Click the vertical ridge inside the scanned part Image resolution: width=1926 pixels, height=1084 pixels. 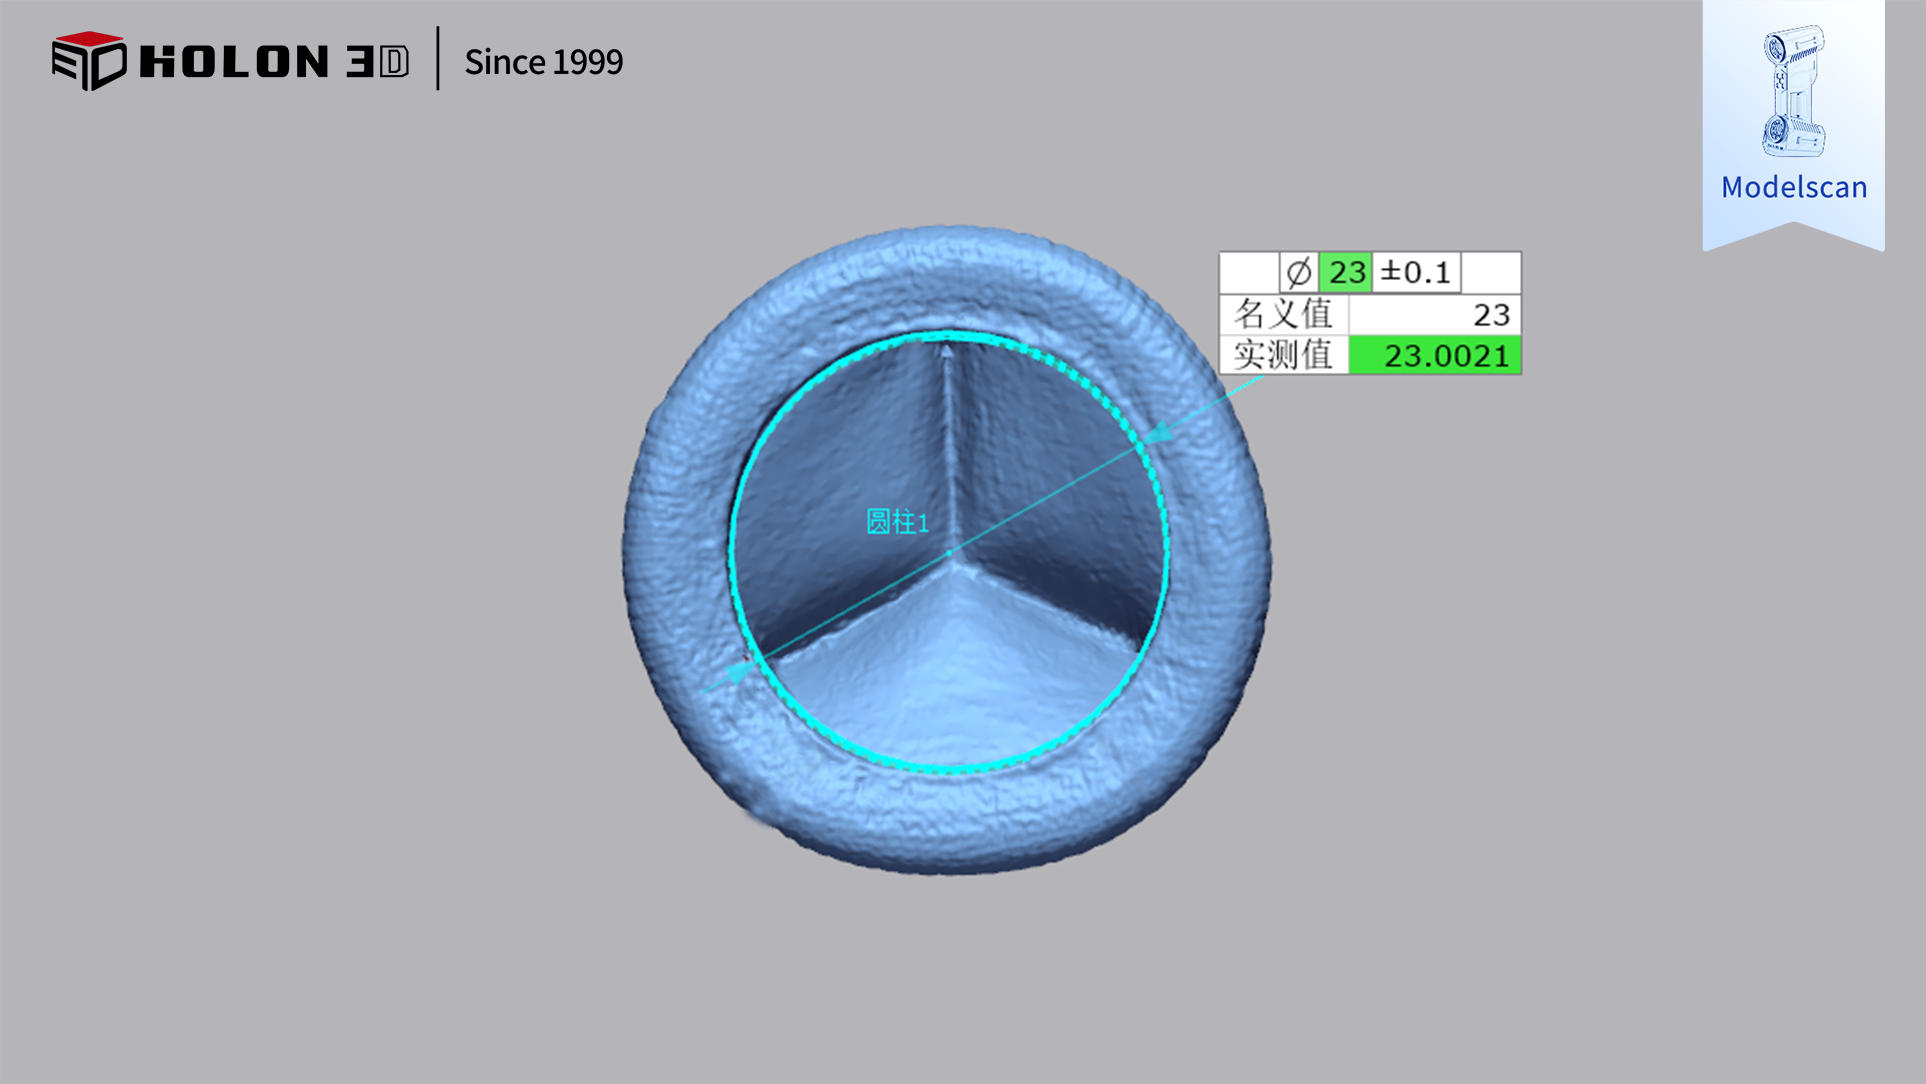(948, 450)
